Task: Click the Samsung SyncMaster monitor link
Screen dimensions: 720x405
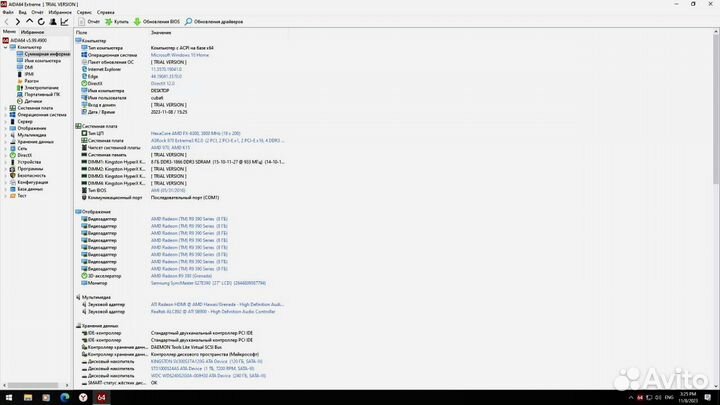Action: 208,283
